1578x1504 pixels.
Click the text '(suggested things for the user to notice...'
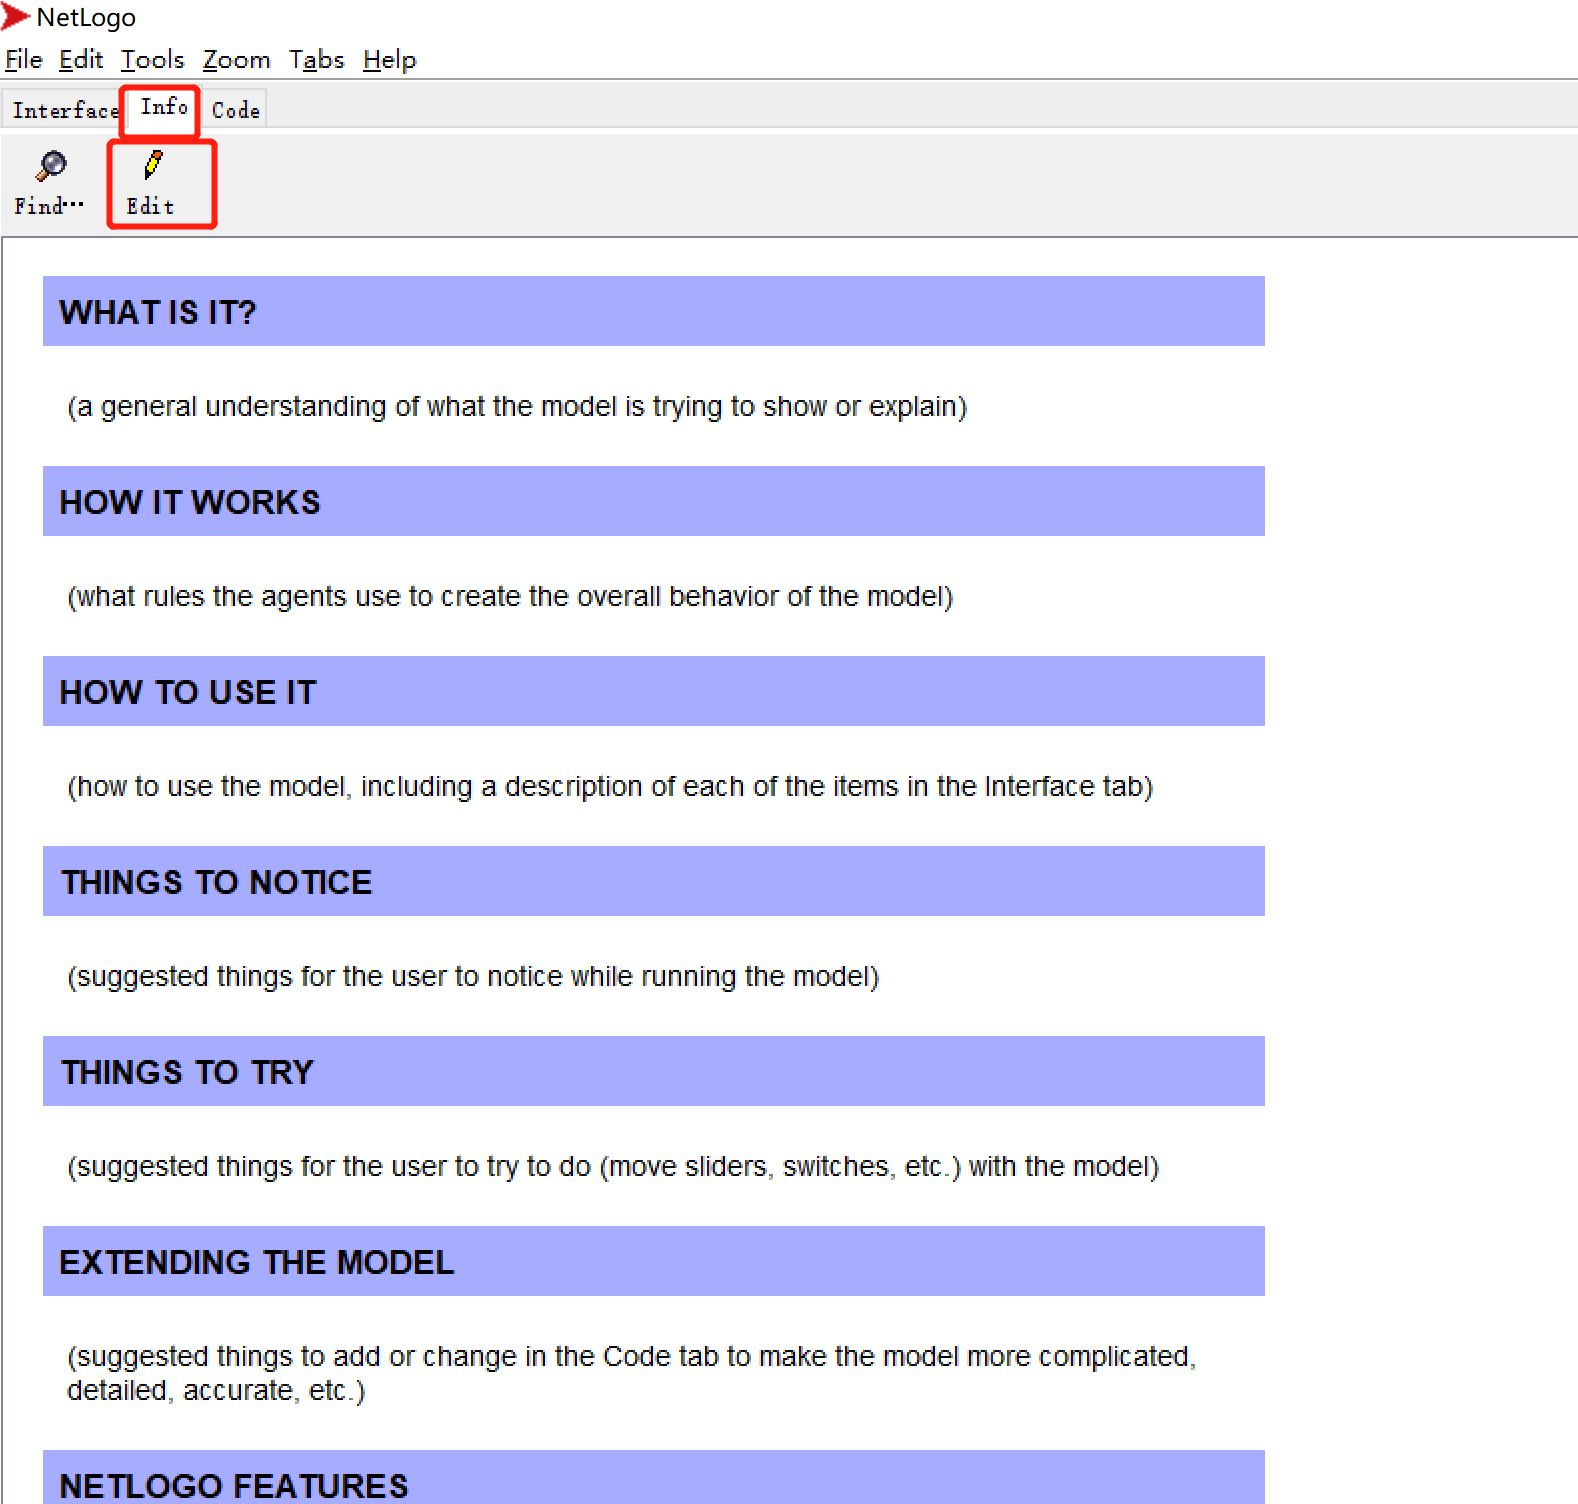pos(473,977)
